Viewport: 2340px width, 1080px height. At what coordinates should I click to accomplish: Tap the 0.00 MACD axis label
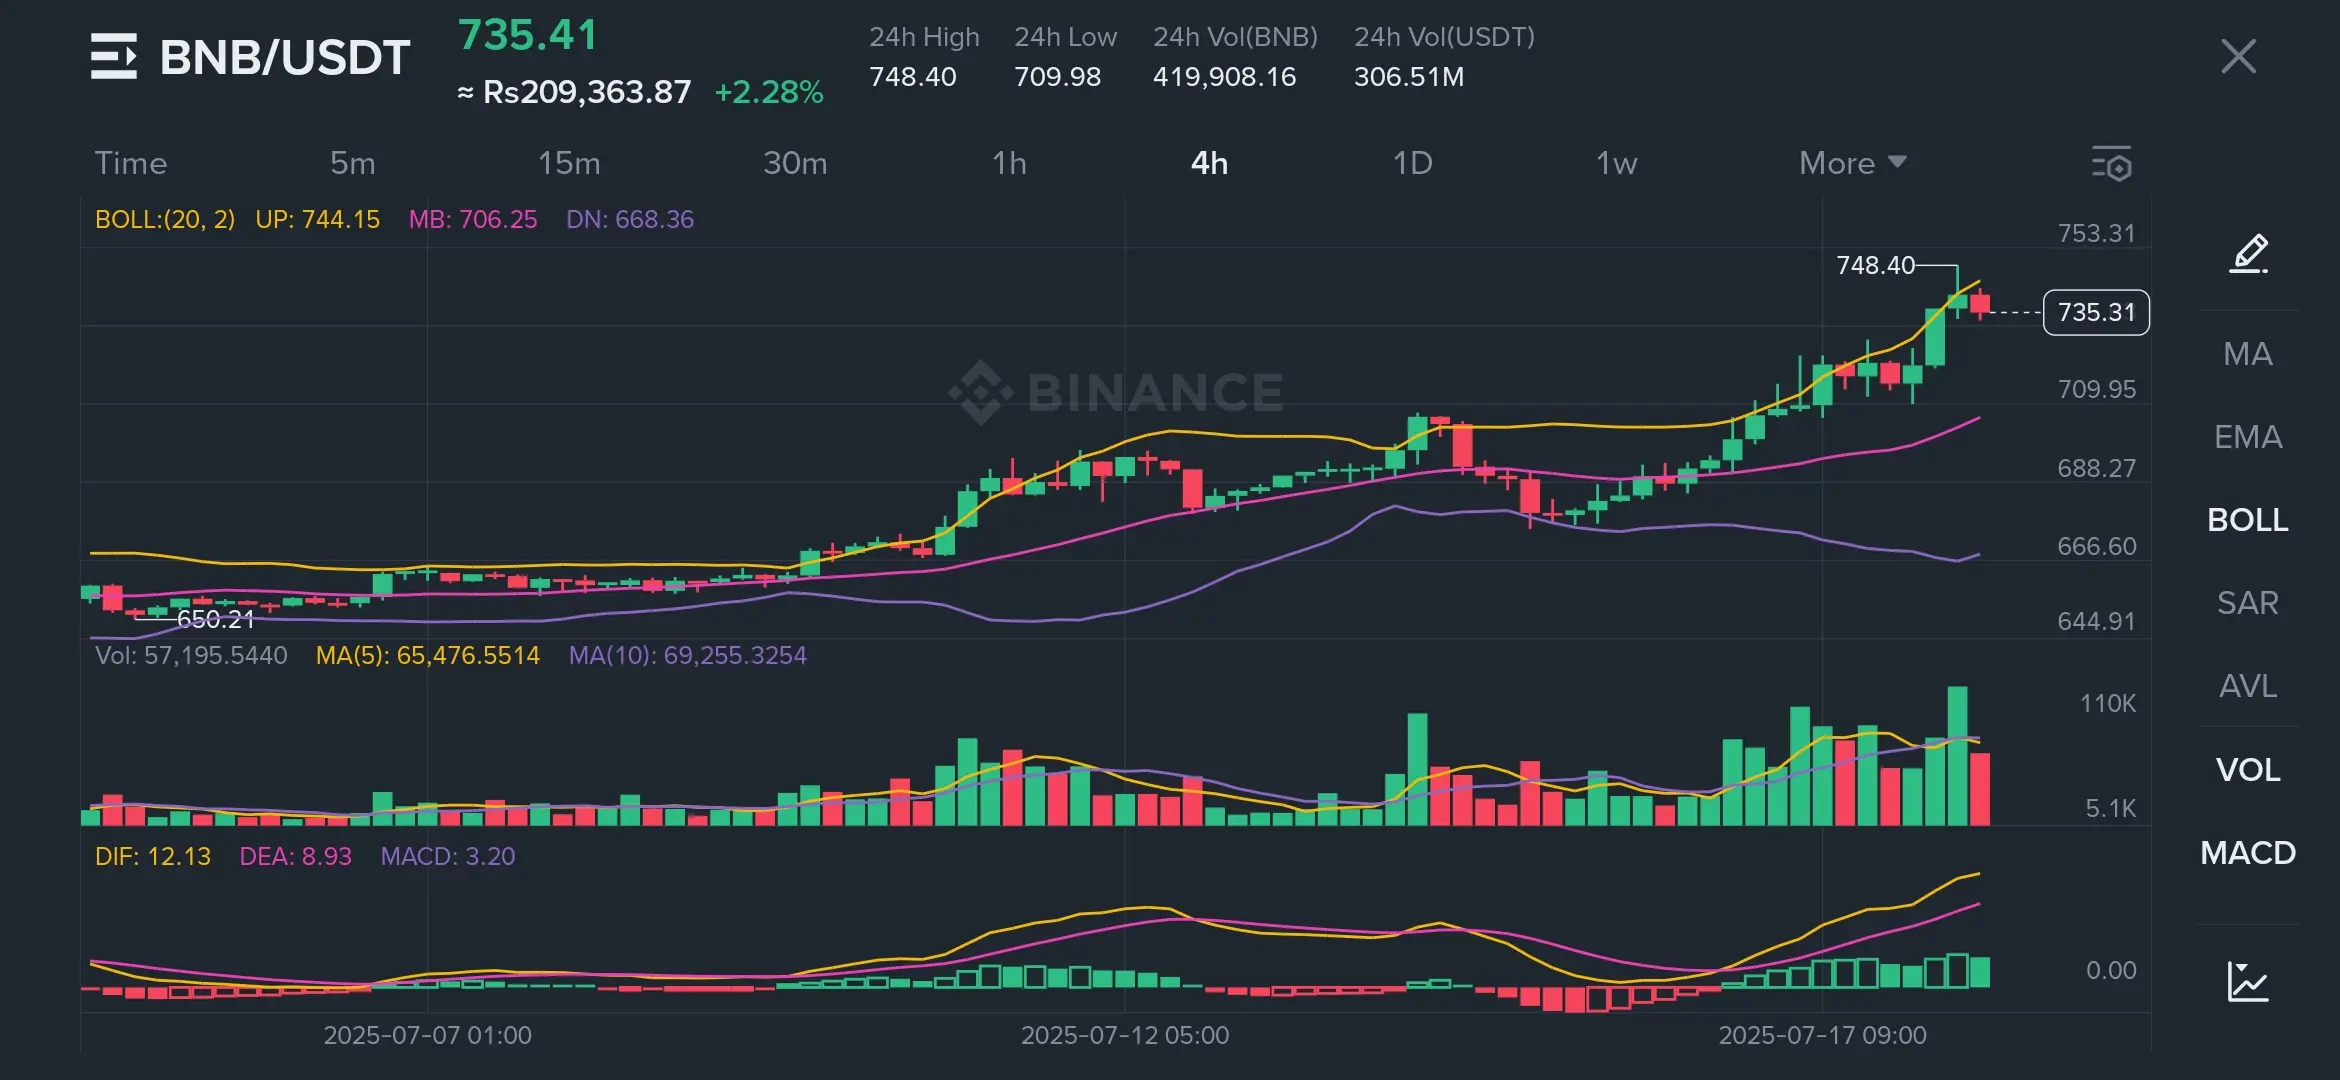point(2111,970)
